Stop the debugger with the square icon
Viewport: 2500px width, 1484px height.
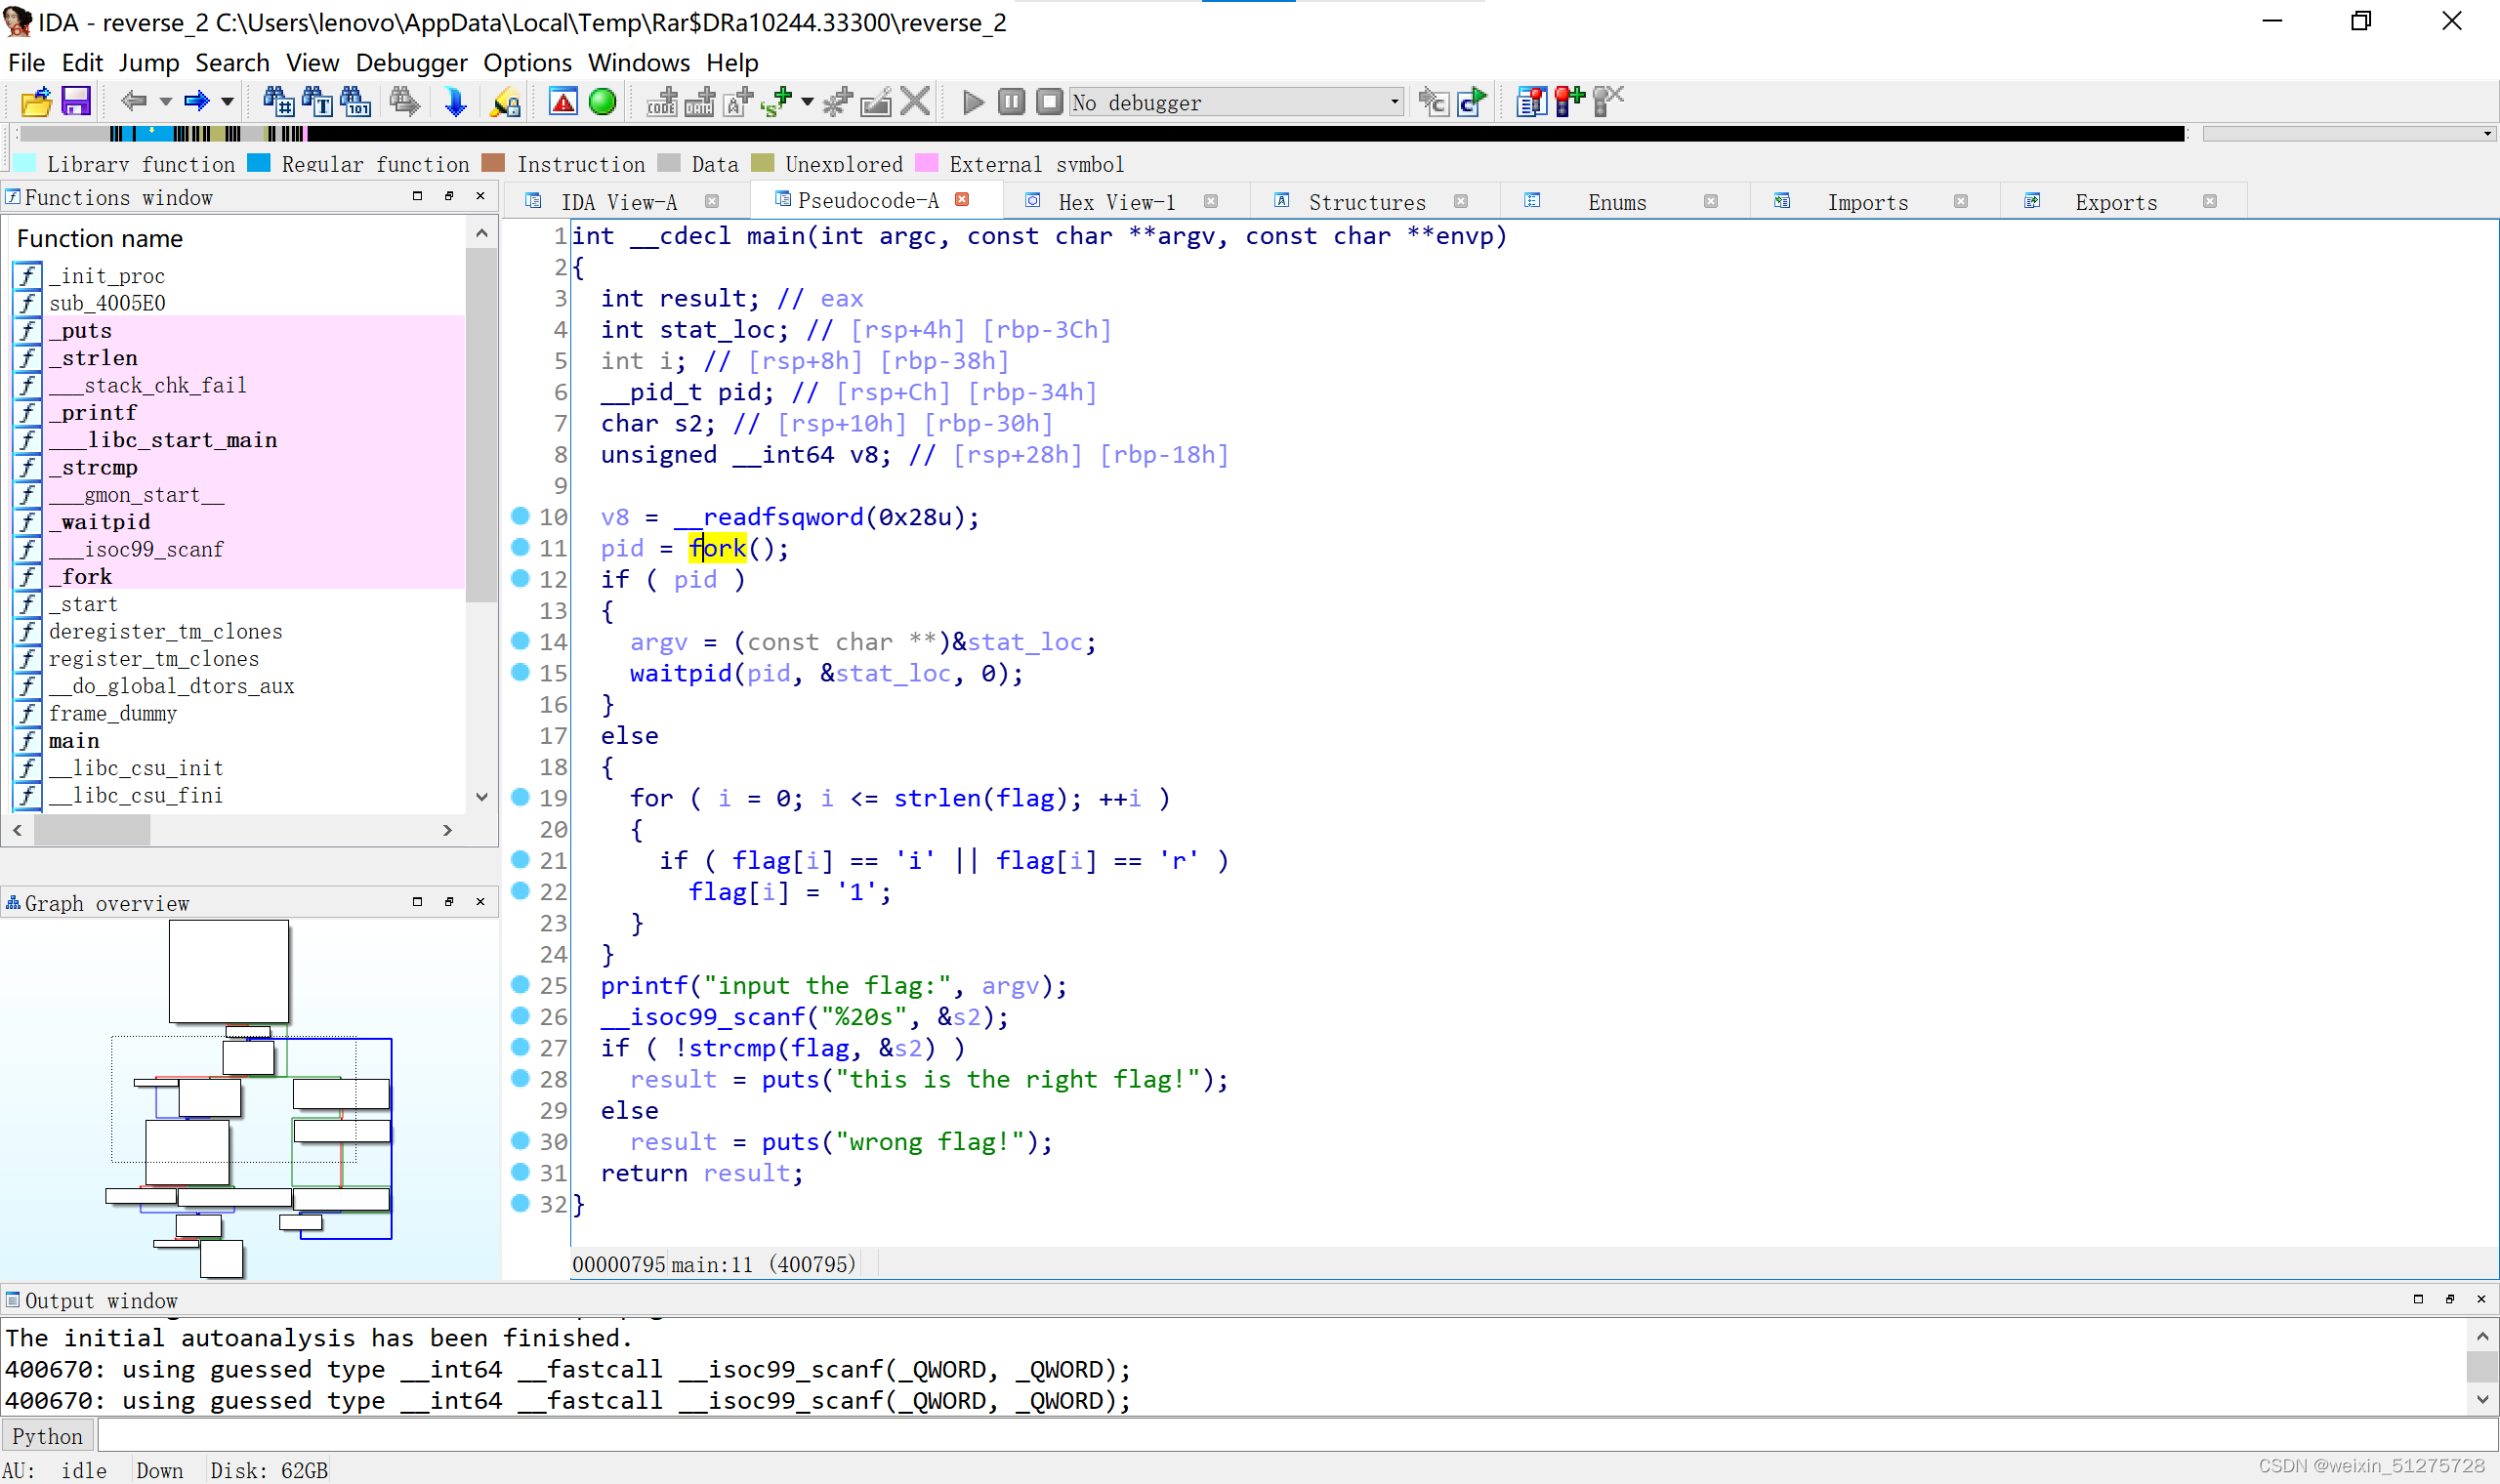[1049, 102]
